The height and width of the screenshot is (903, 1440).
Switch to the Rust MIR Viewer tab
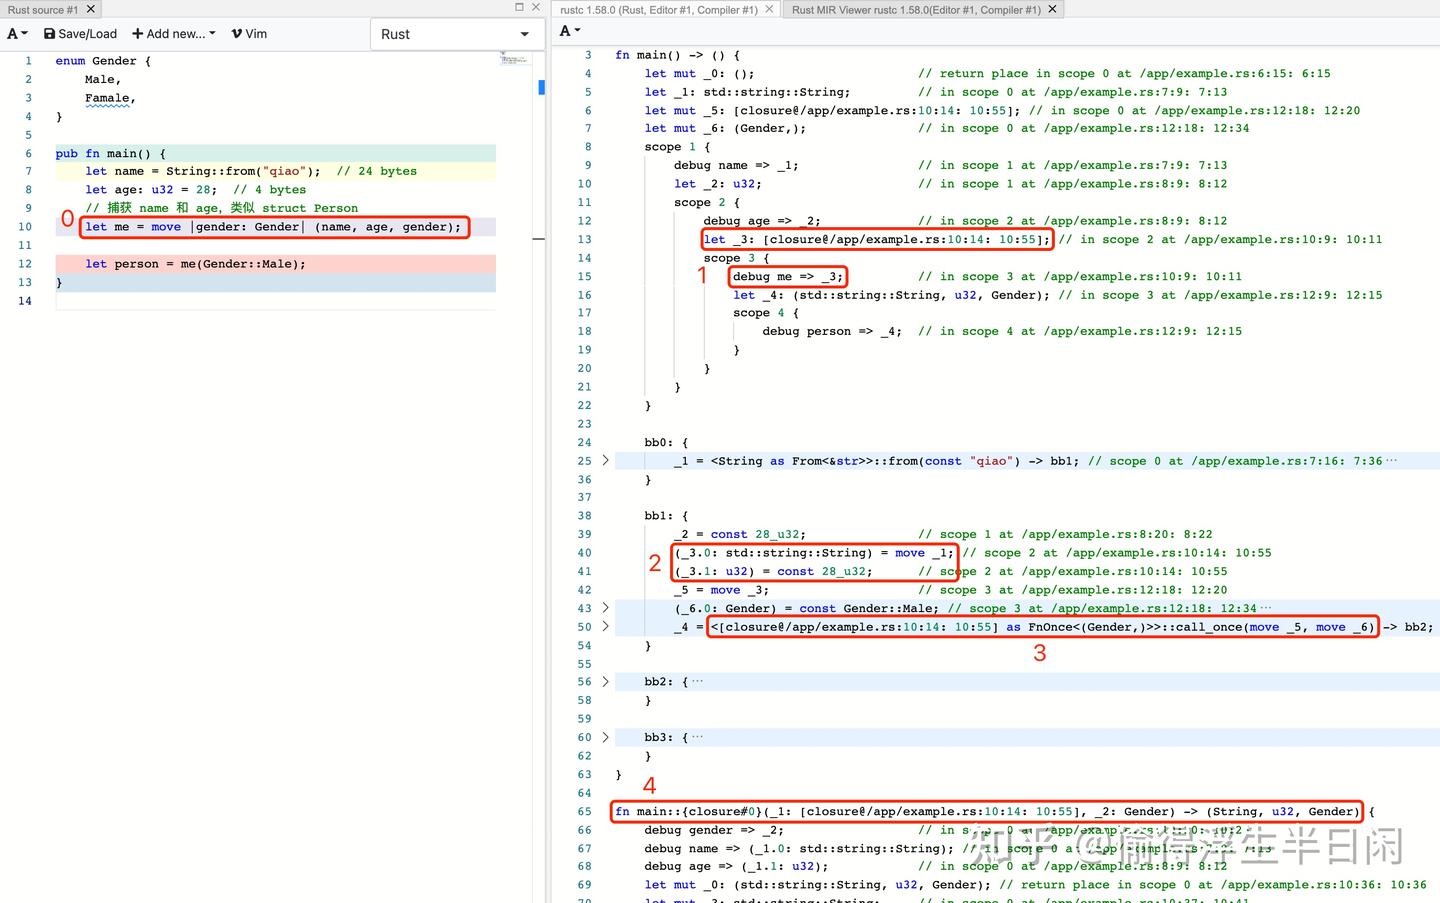click(915, 10)
